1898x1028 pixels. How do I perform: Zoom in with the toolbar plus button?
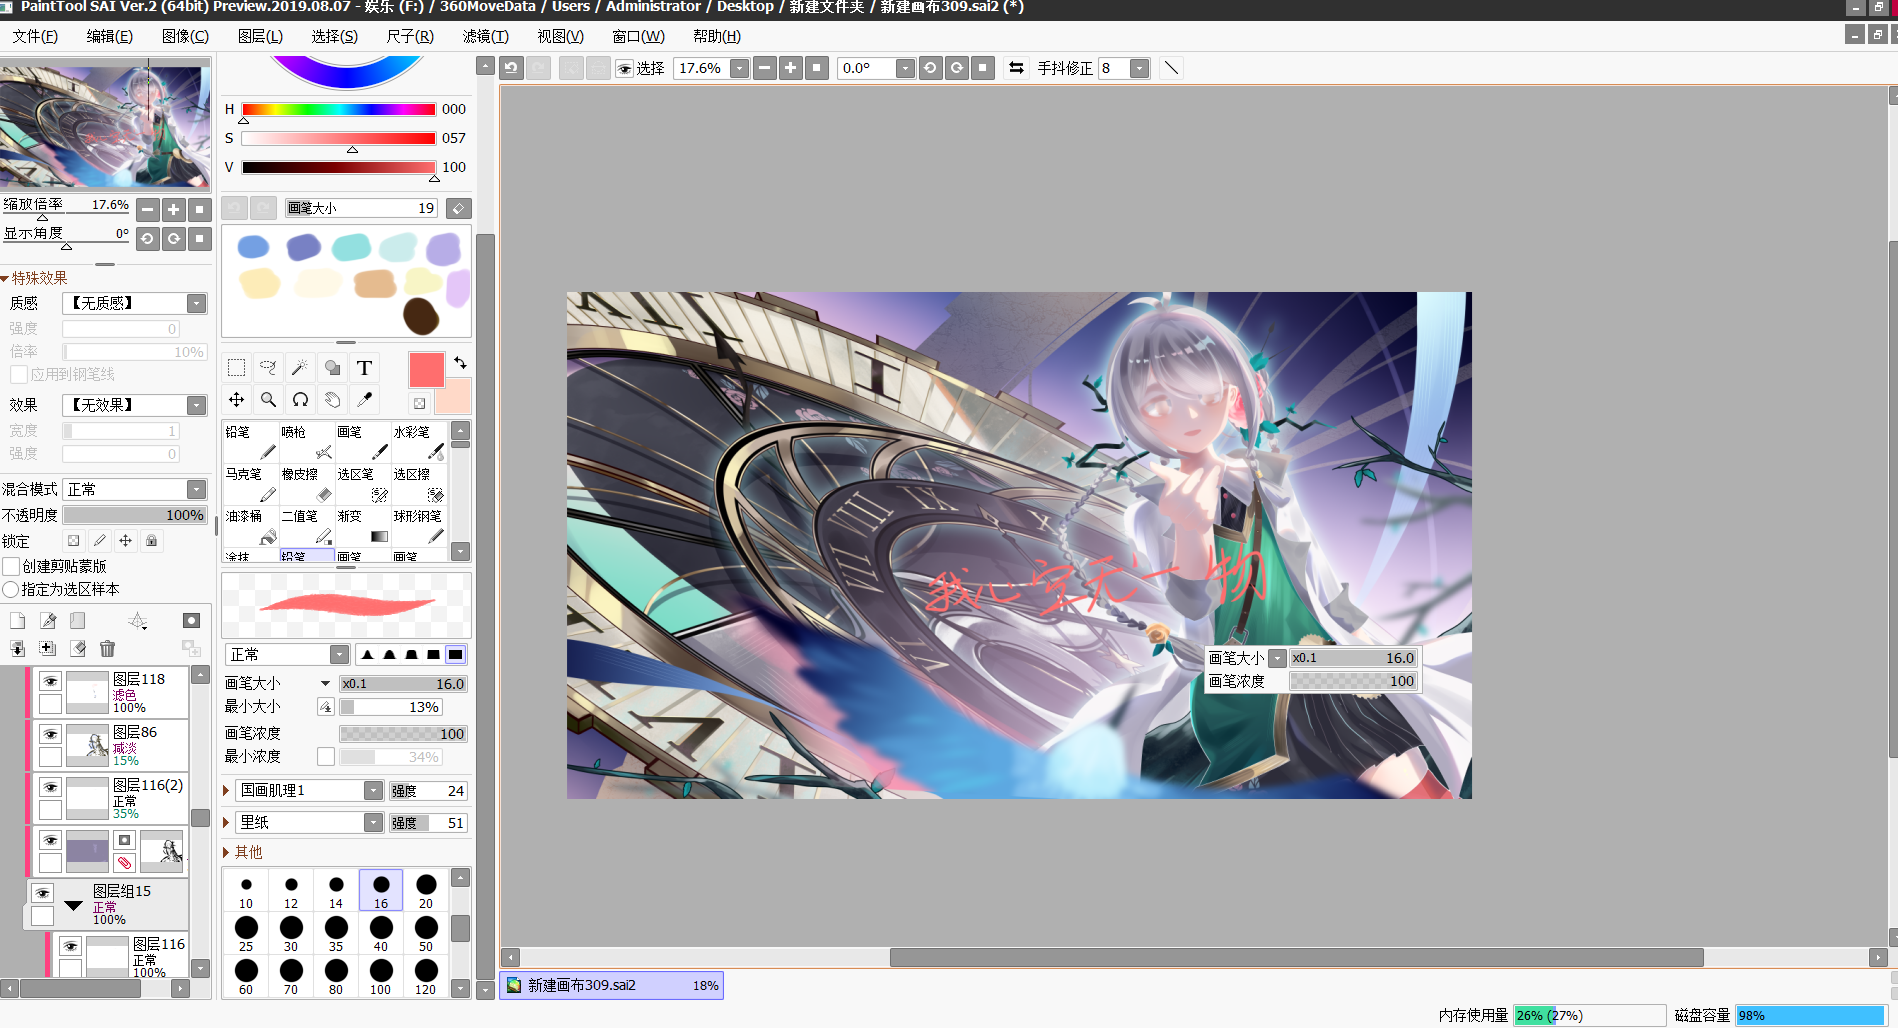click(790, 68)
